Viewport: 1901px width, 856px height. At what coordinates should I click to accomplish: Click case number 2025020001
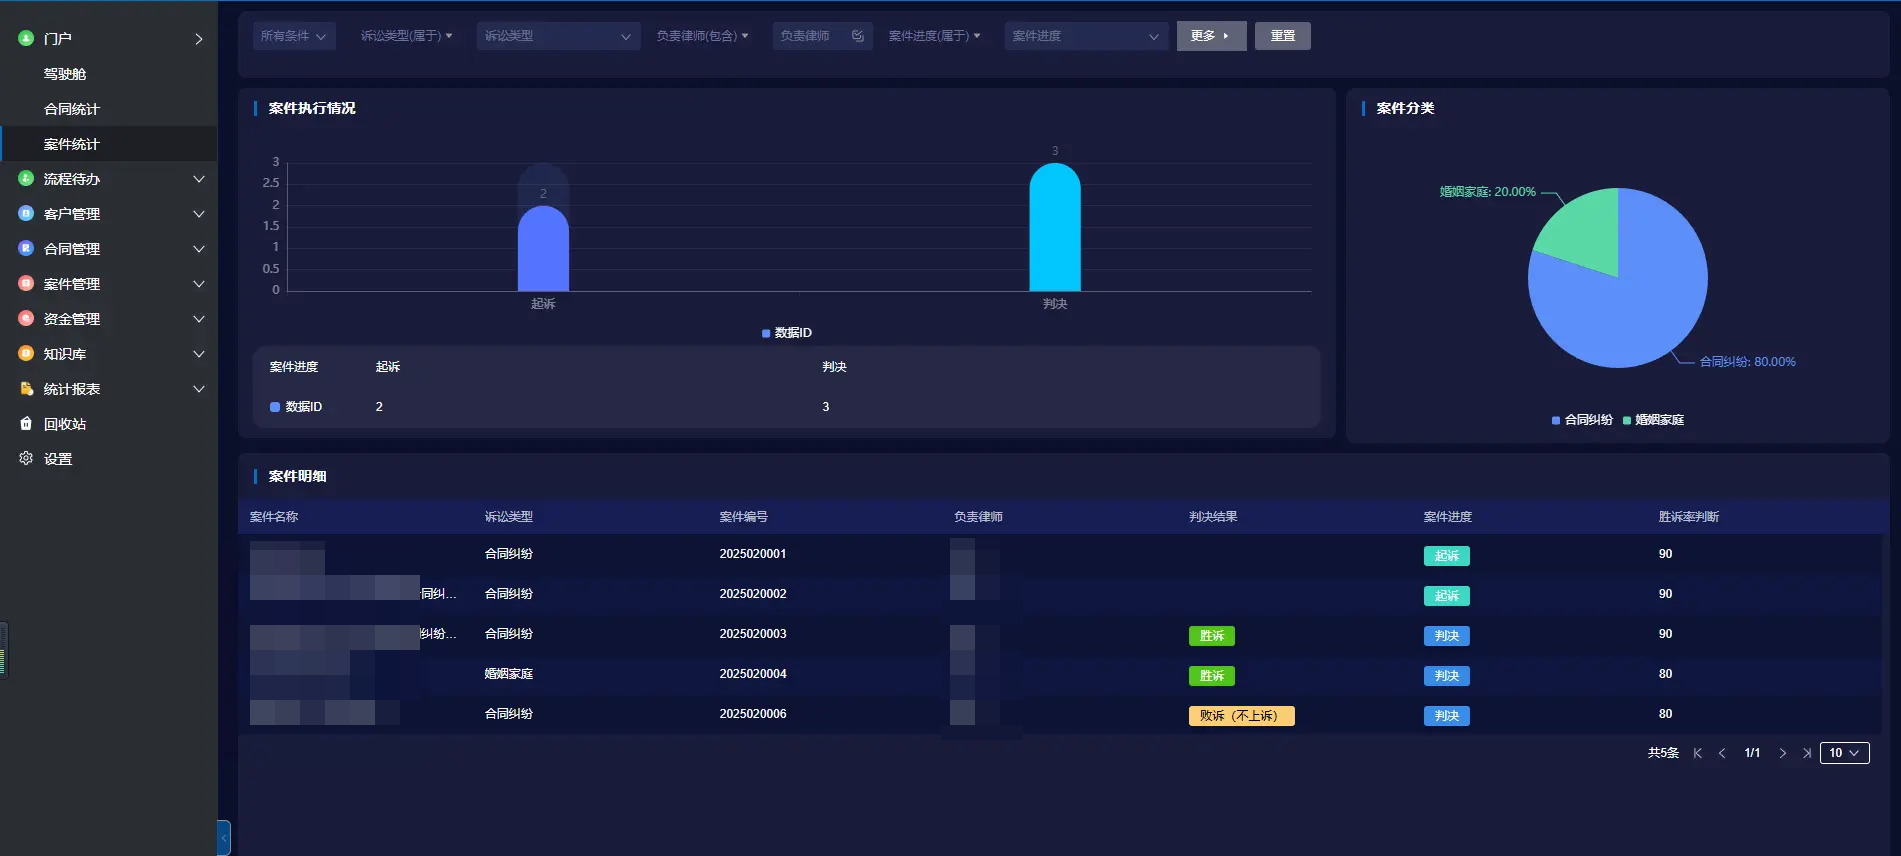pyautogui.click(x=753, y=554)
